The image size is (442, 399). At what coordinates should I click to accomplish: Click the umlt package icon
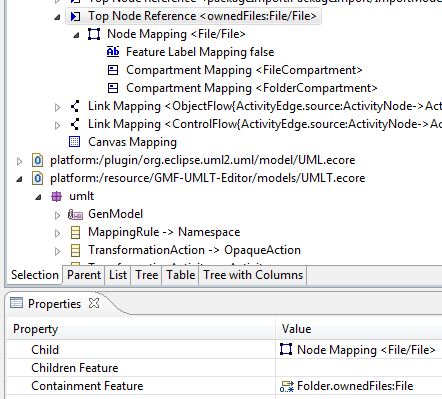[56, 196]
